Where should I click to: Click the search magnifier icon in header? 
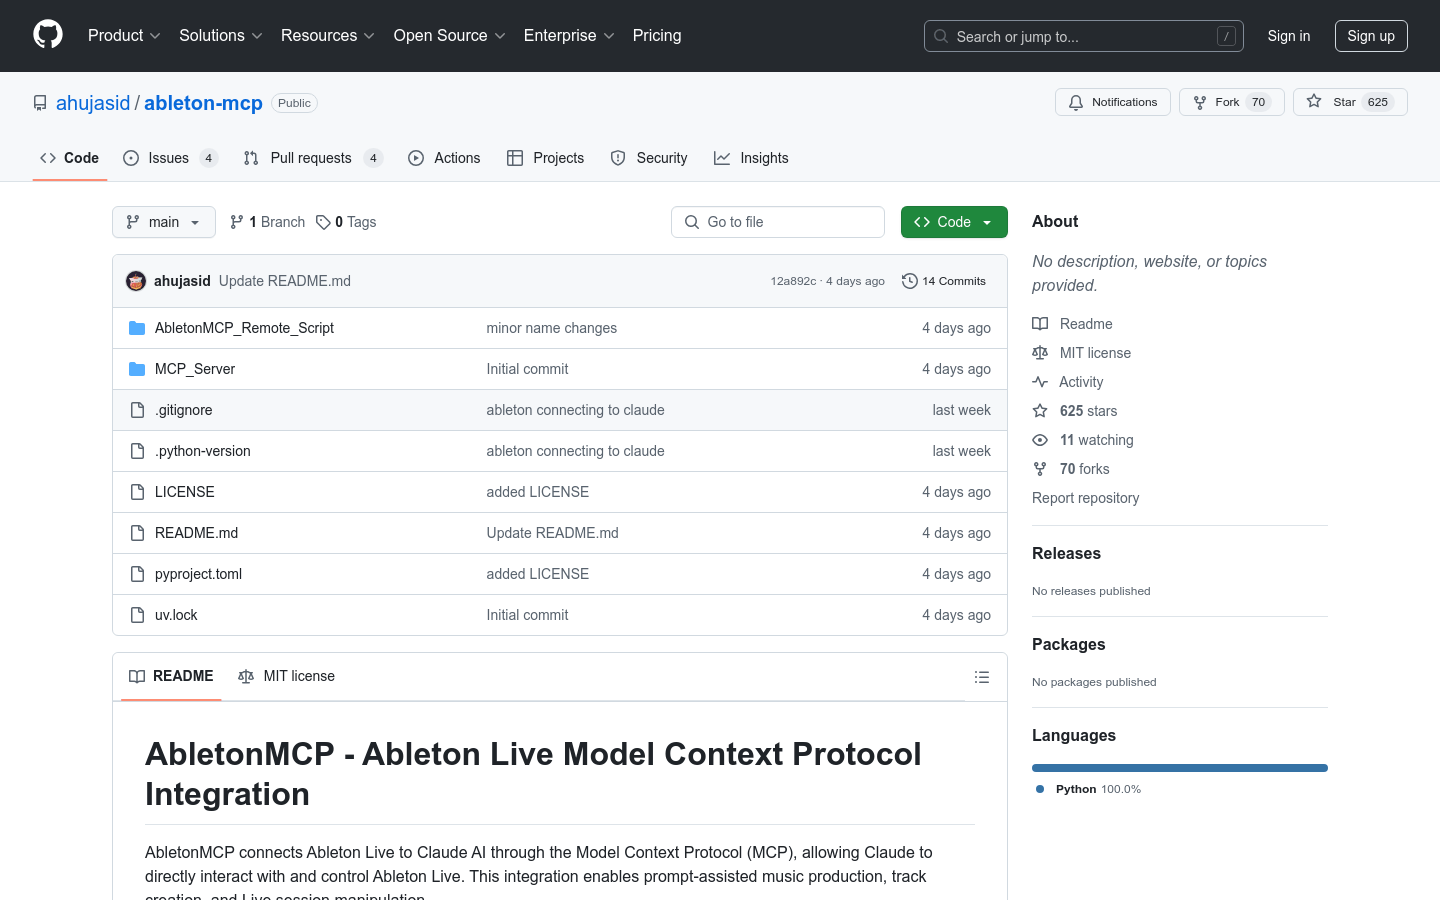click(941, 36)
